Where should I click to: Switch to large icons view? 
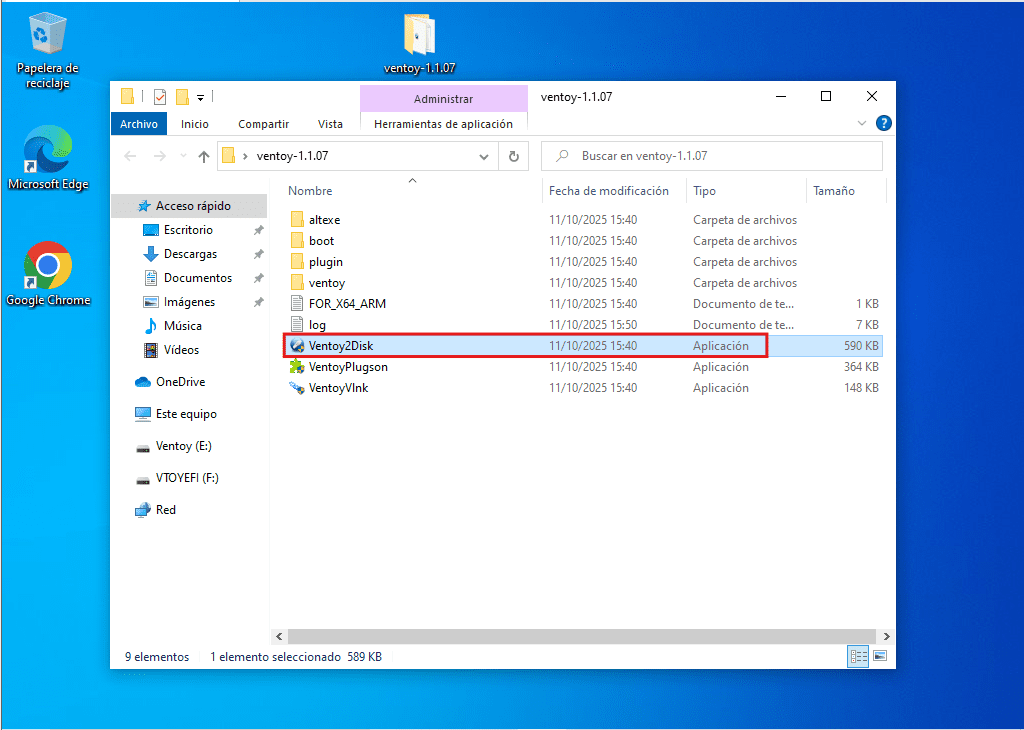pos(880,657)
